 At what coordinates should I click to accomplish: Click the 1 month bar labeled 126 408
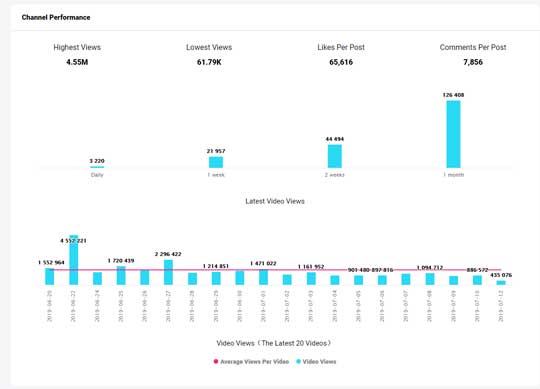click(x=453, y=134)
